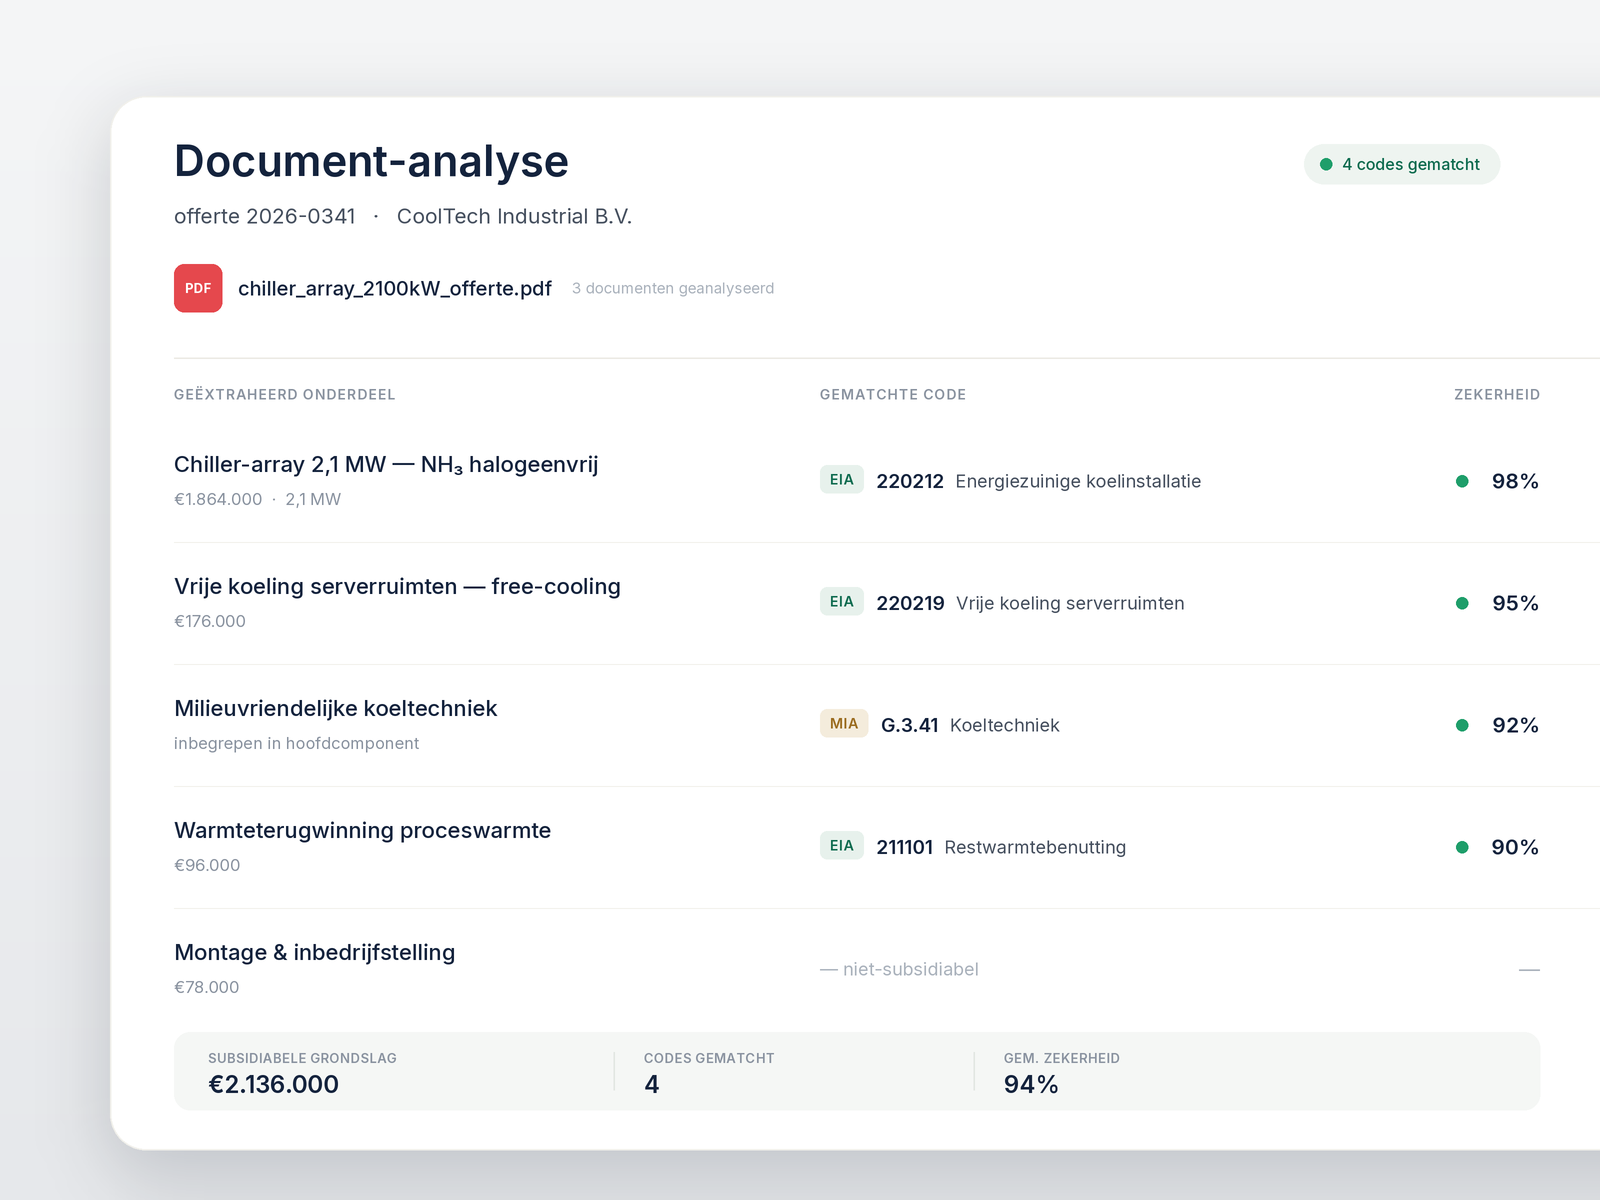Click '3 documenten geanalyseerd' text
The image size is (1600, 1200).
[x=673, y=288]
